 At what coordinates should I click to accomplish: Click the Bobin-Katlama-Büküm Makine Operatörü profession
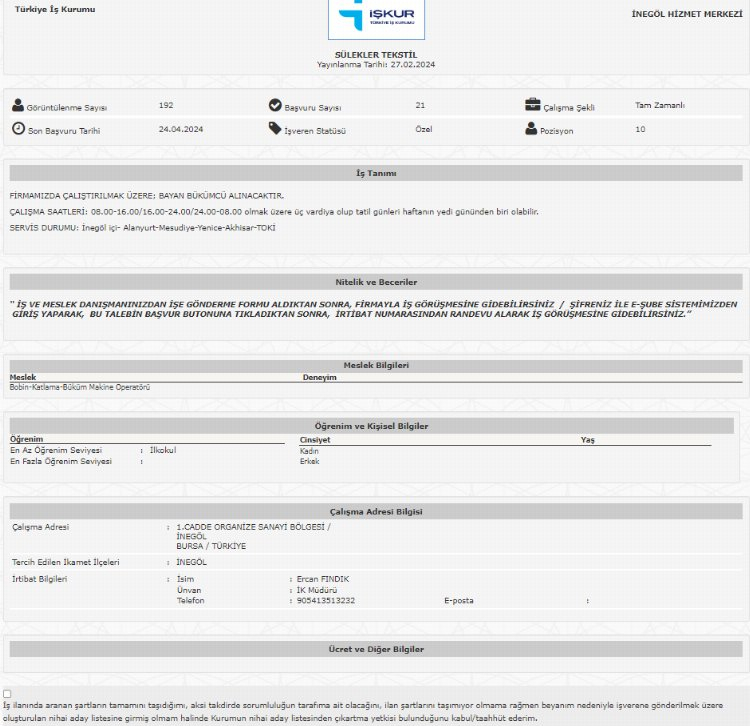(80, 387)
